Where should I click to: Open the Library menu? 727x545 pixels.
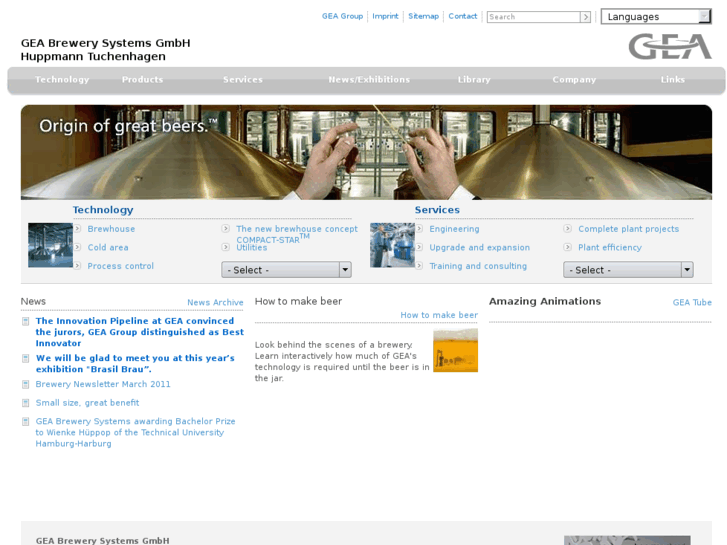(474, 80)
